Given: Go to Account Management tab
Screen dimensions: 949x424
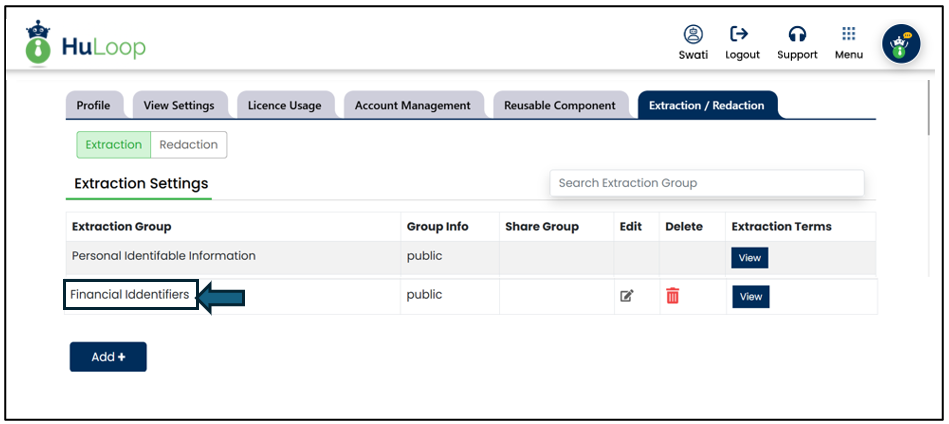Looking at the screenshot, I should tap(412, 106).
